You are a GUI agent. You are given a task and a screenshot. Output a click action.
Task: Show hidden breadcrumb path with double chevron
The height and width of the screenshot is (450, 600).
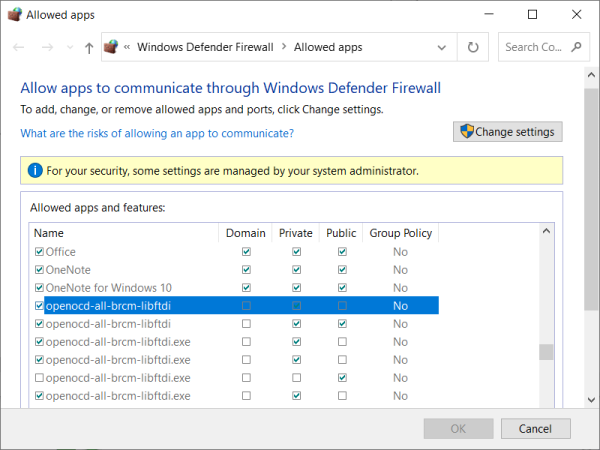pyautogui.click(x=127, y=47)
